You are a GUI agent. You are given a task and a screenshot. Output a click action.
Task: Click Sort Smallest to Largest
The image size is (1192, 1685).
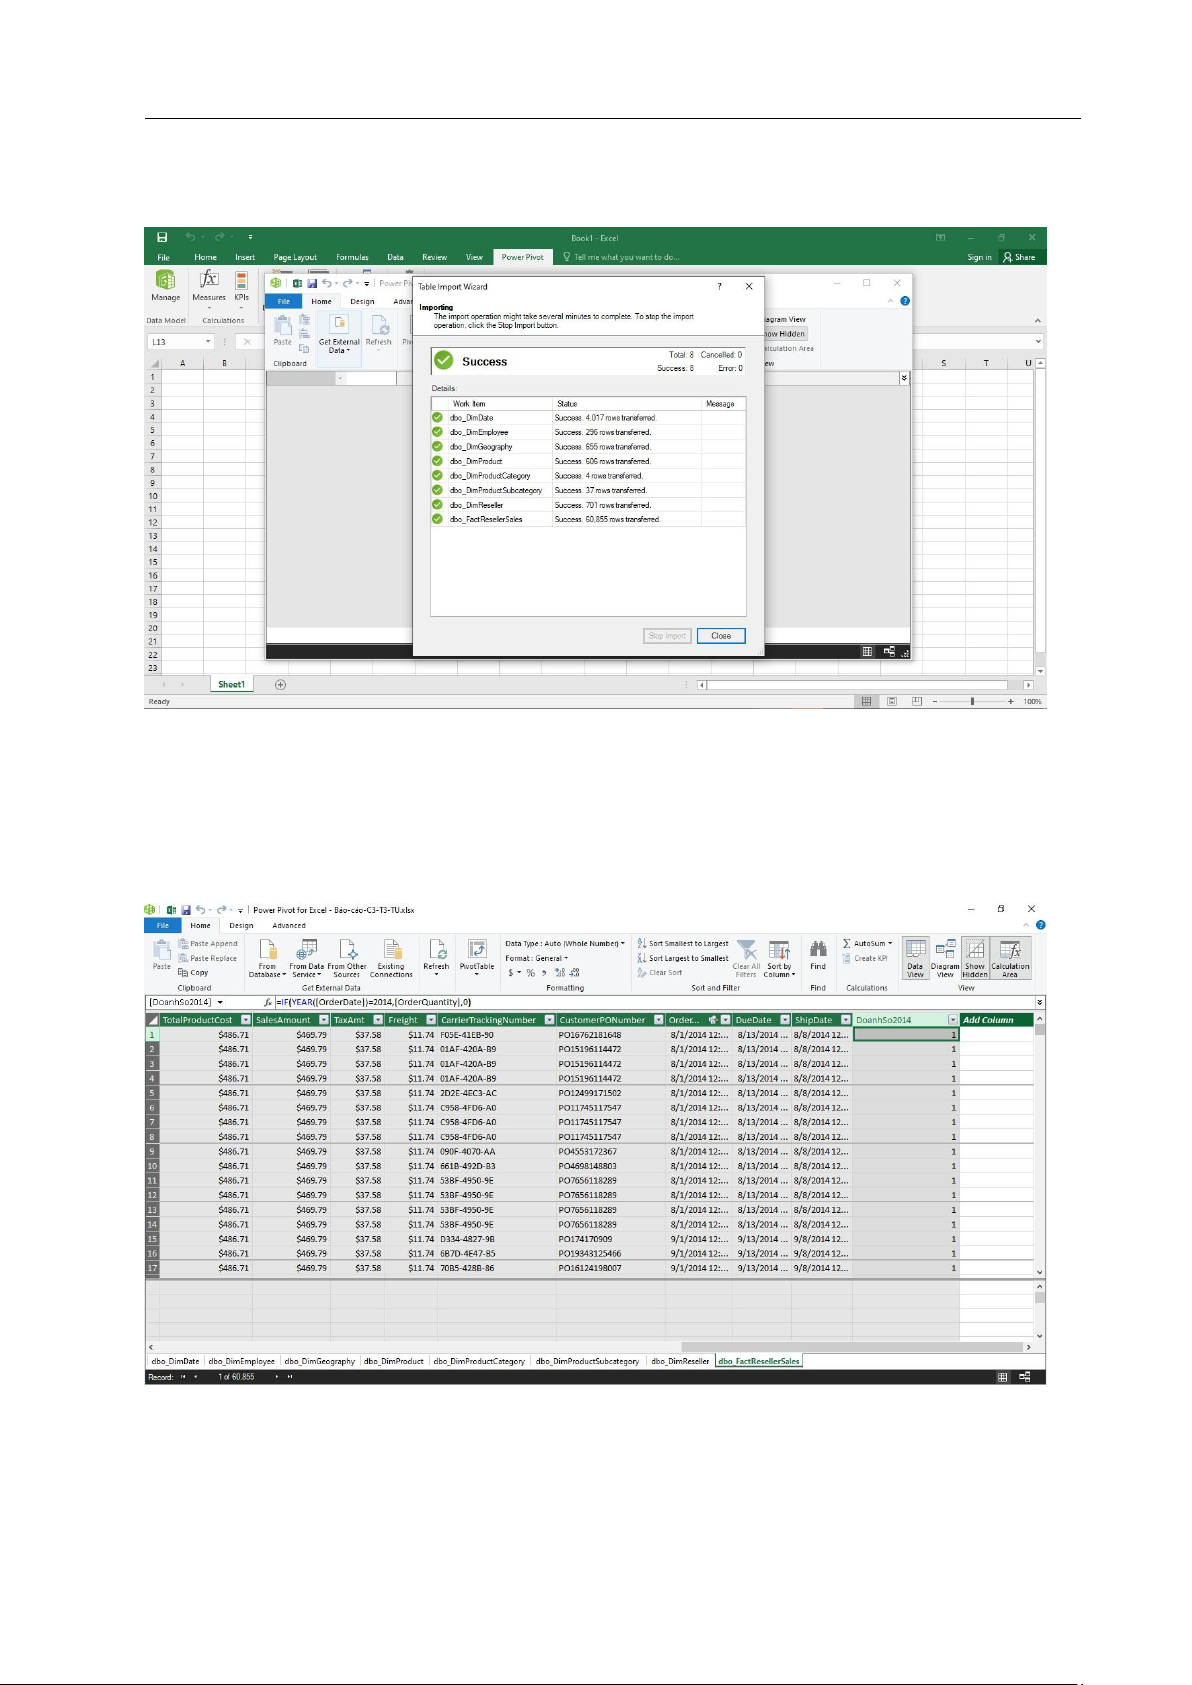pos(684,943)
